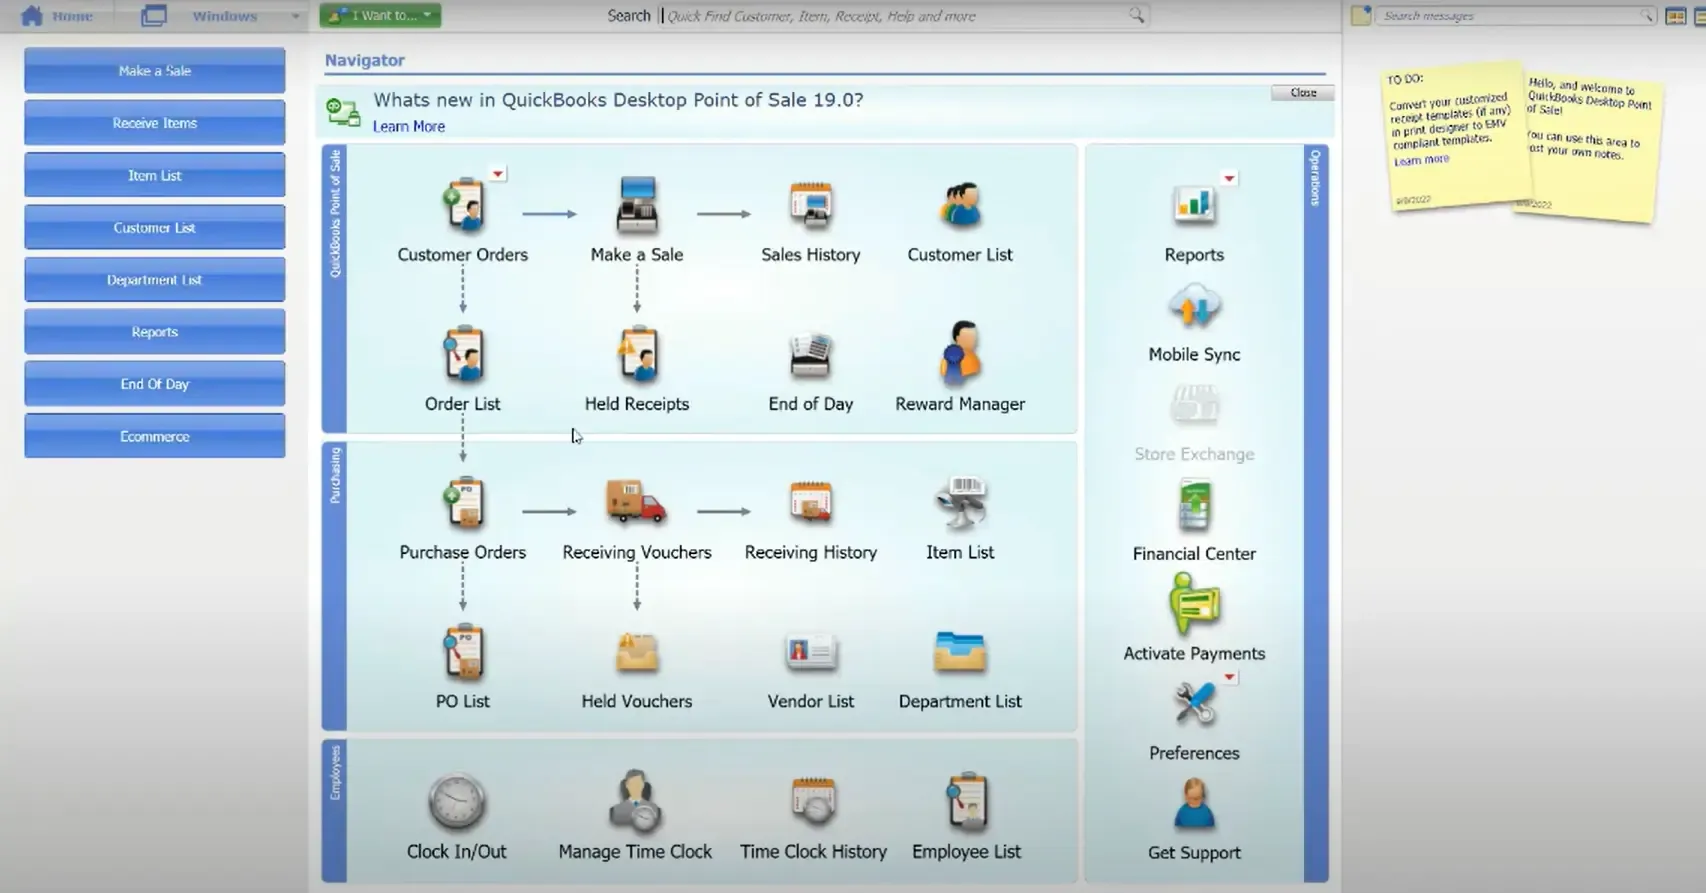Open Employee List icon

(x=967, y=802)
